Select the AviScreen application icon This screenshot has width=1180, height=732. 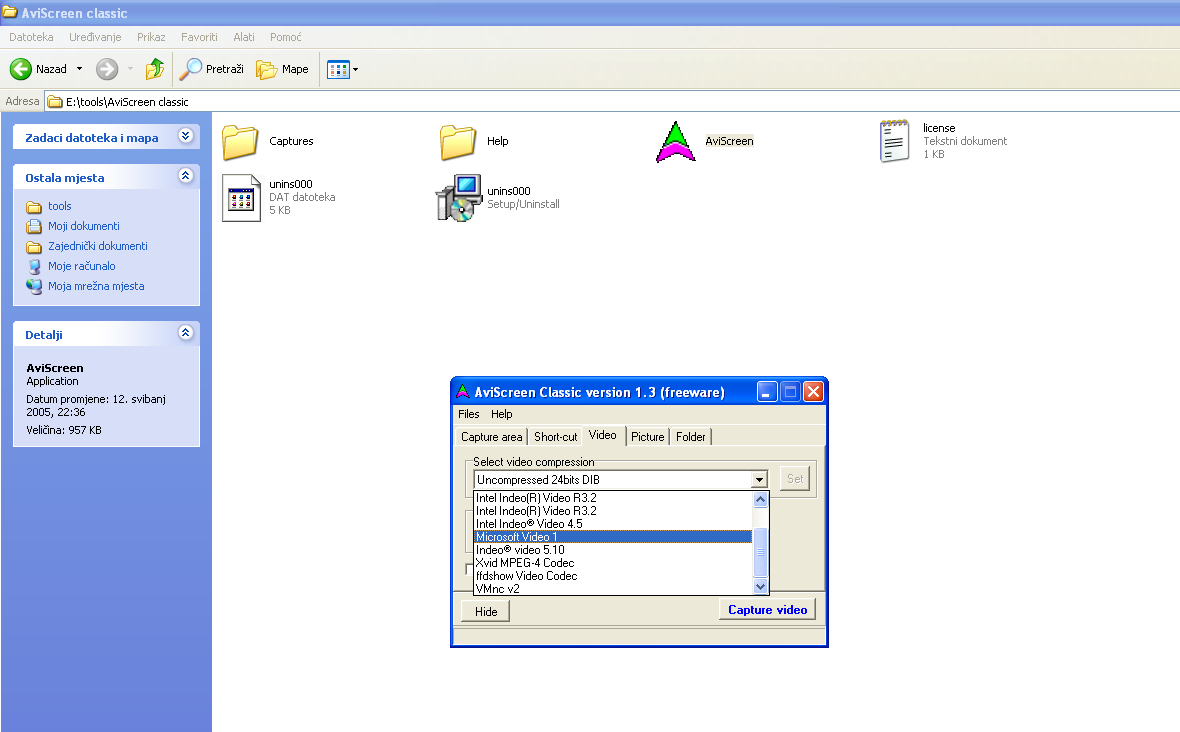tap(676, 142)
